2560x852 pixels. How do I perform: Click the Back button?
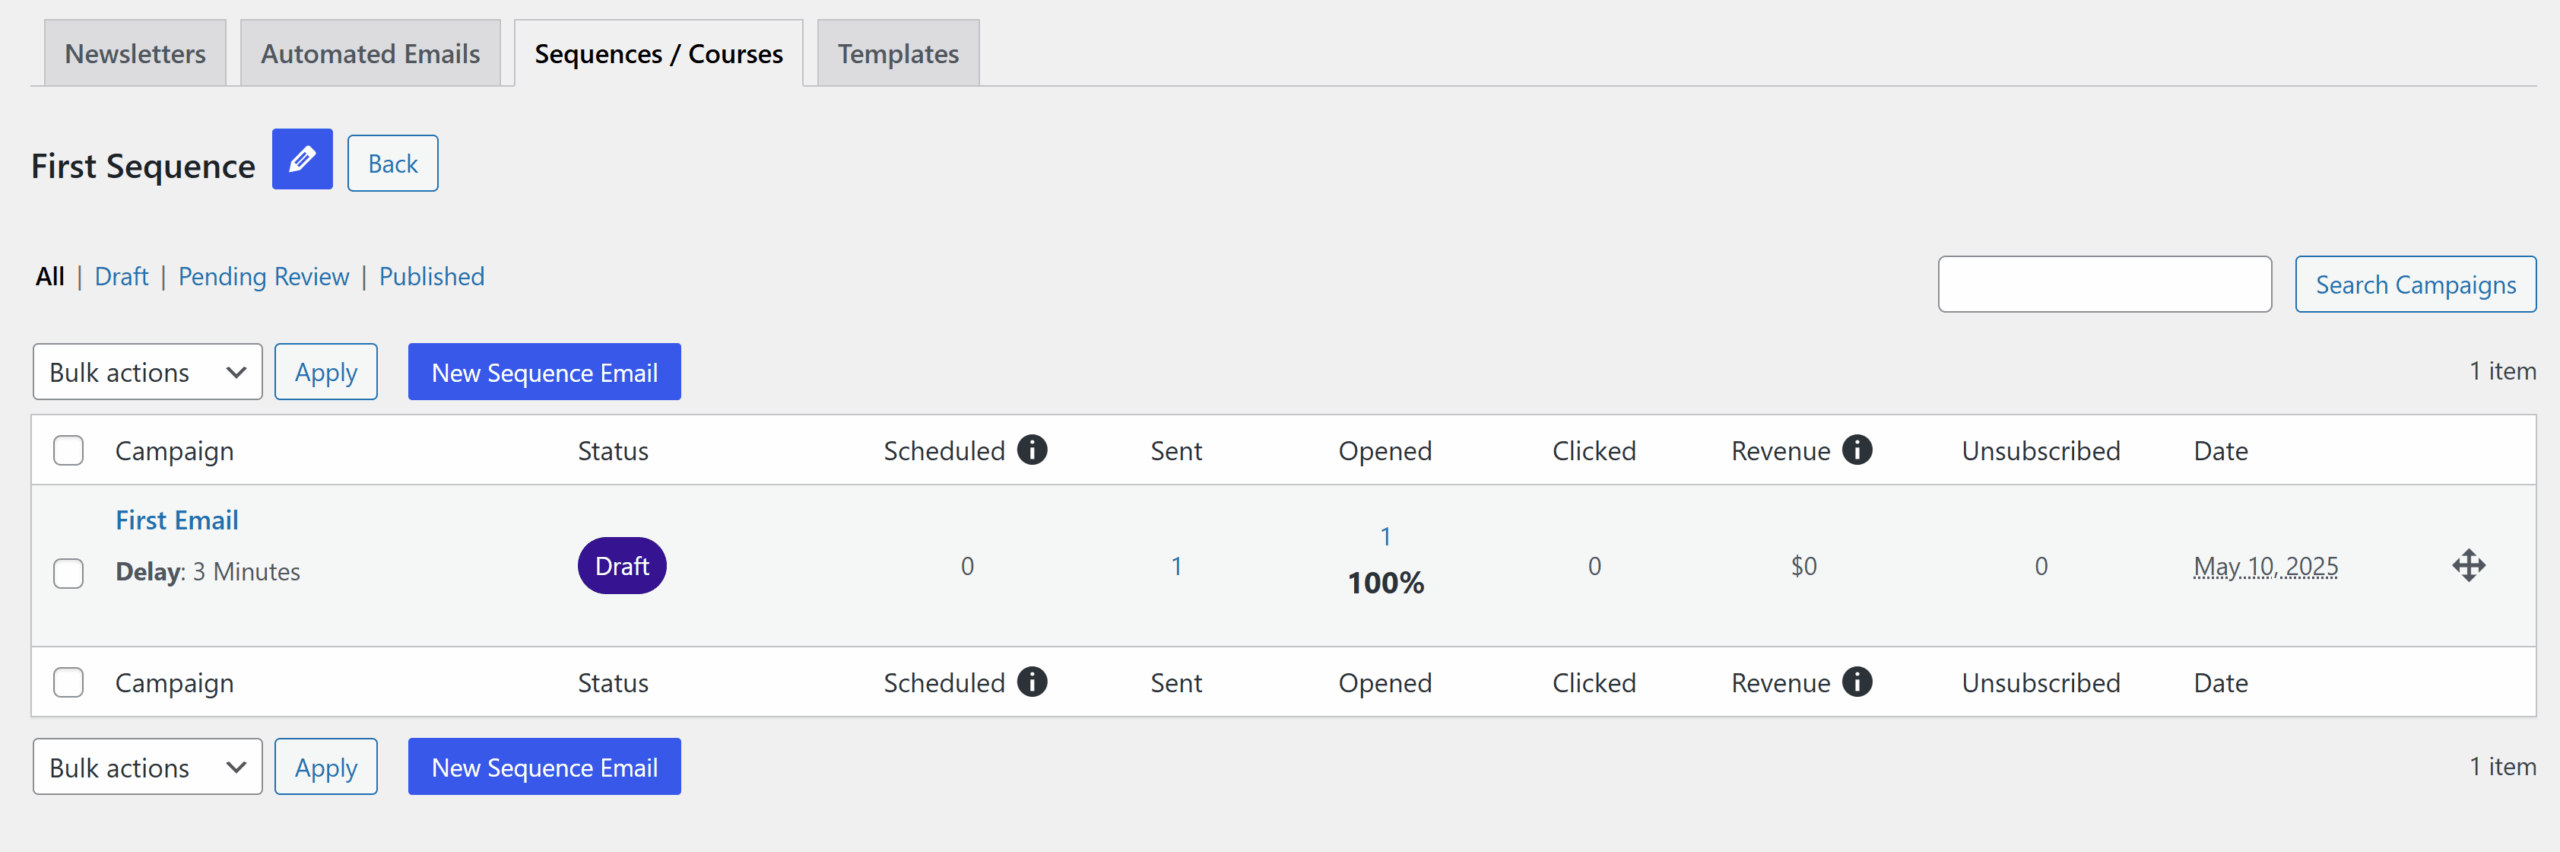click(x=391, y=162)
